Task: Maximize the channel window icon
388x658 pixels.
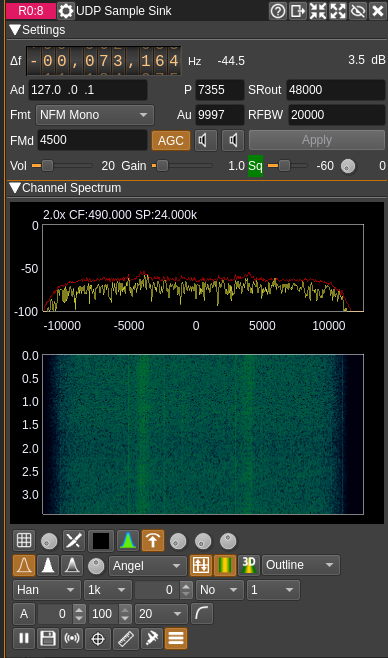Action: tap(338, 11)
